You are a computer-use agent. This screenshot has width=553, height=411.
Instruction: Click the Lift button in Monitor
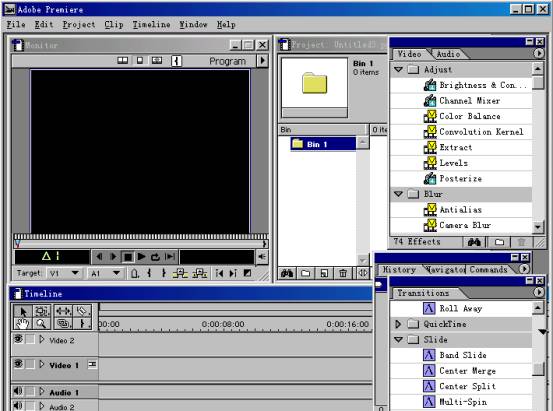tap(180, 273)
